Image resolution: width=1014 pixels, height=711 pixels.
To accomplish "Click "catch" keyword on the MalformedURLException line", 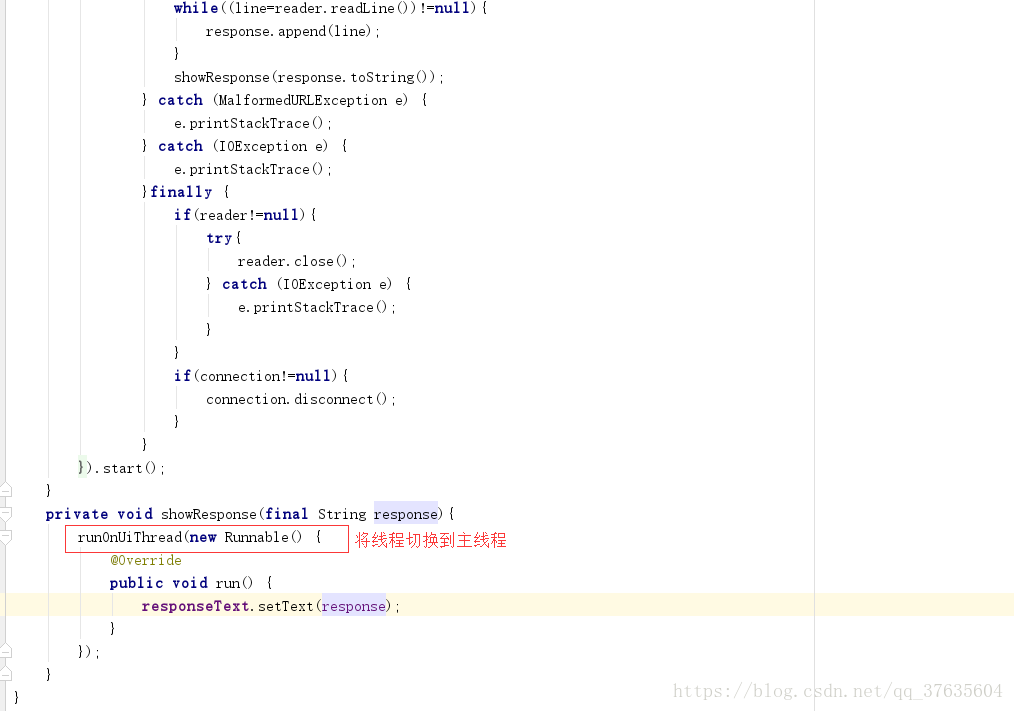I will 180,100.
